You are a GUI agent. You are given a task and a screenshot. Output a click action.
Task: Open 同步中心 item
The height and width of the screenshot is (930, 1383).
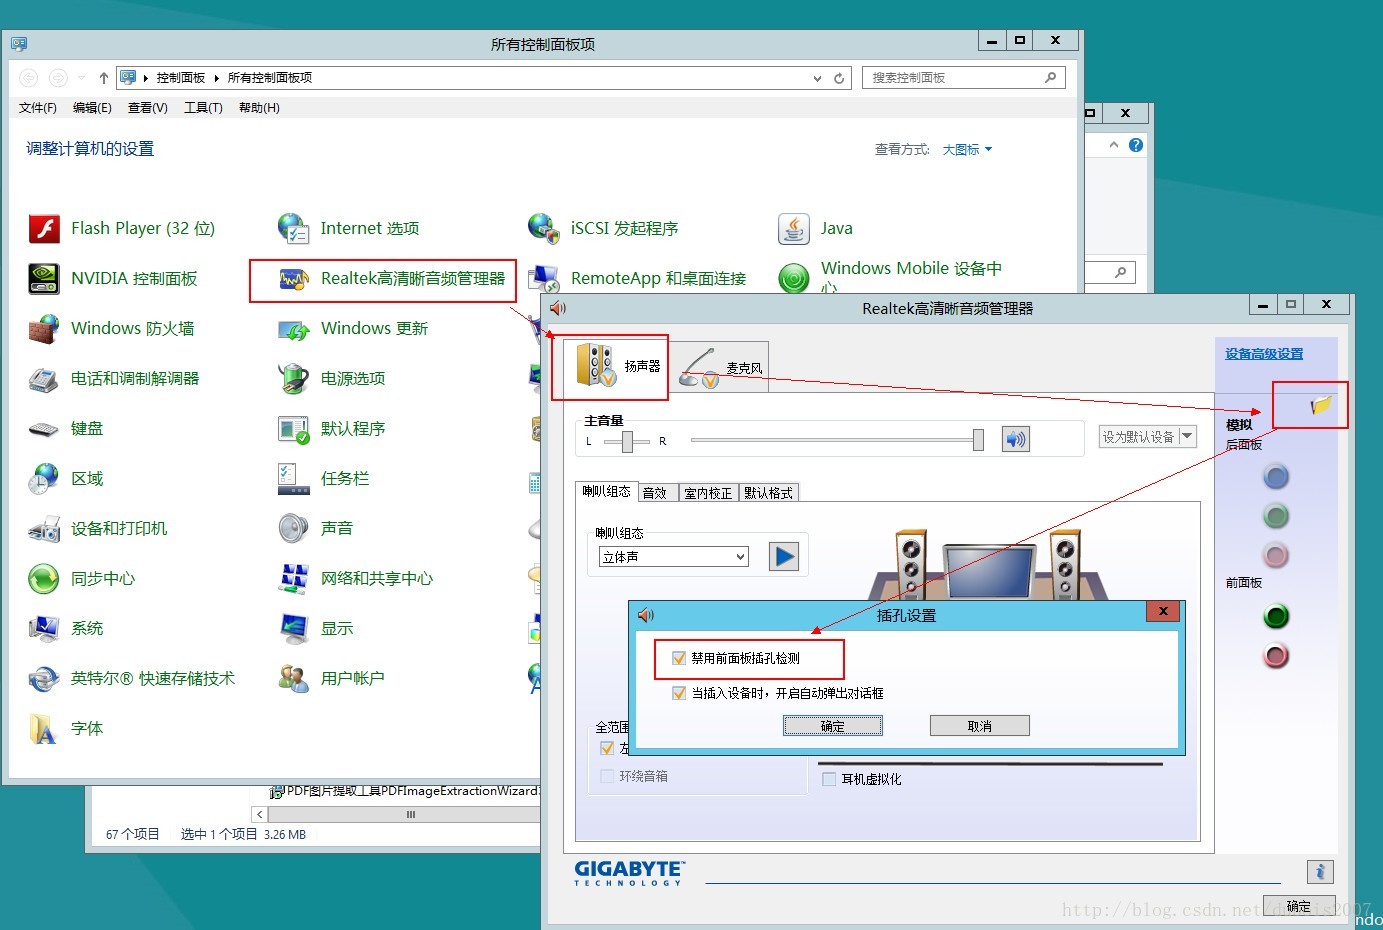click(82, 578)
